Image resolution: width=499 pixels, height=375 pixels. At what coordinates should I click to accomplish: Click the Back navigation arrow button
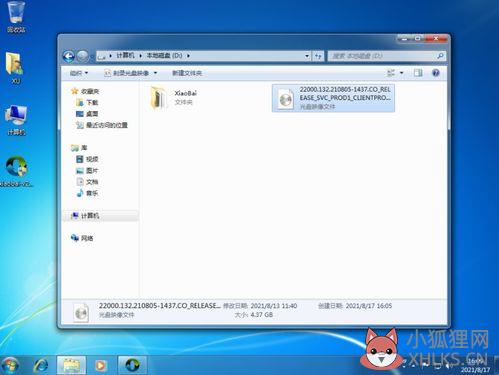pos(69,56)
